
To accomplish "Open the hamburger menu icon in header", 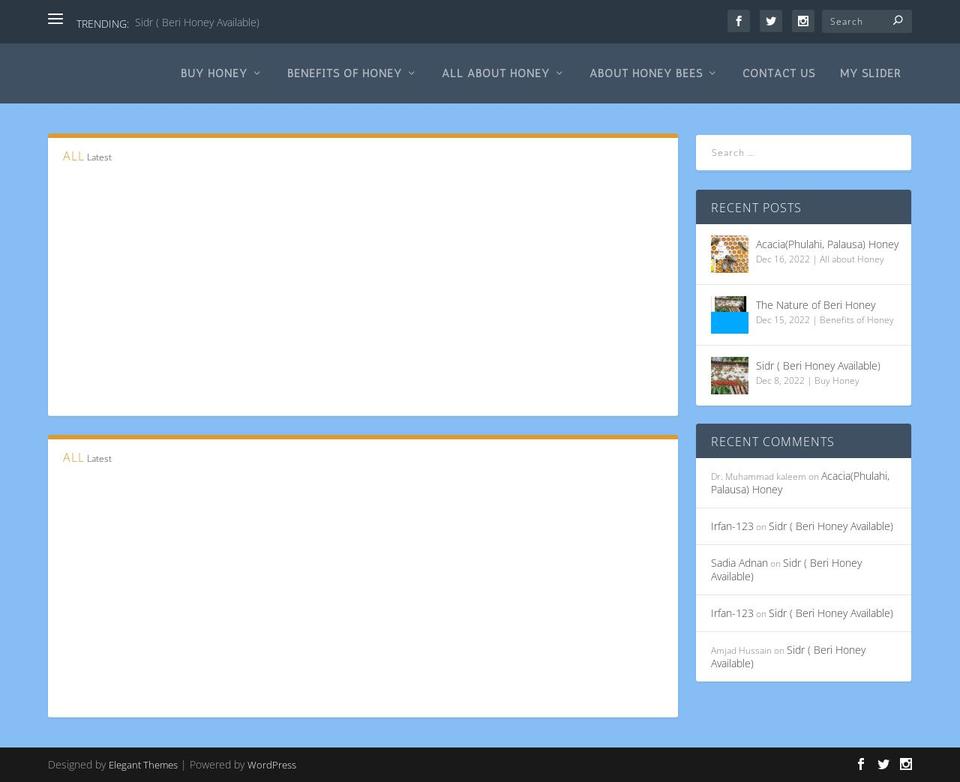I will pyautogui.click(x=55, y=19).
